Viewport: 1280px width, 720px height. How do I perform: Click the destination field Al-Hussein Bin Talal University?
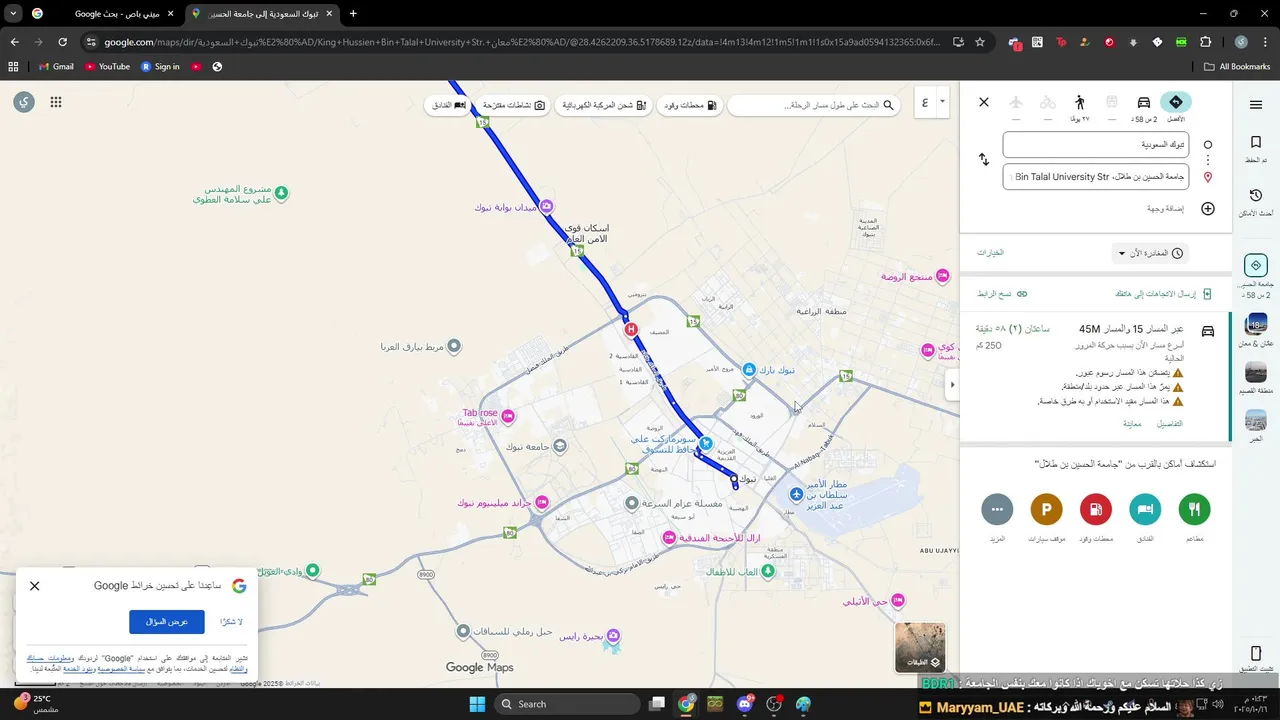pyautogui.click(x=1097, y=177)
